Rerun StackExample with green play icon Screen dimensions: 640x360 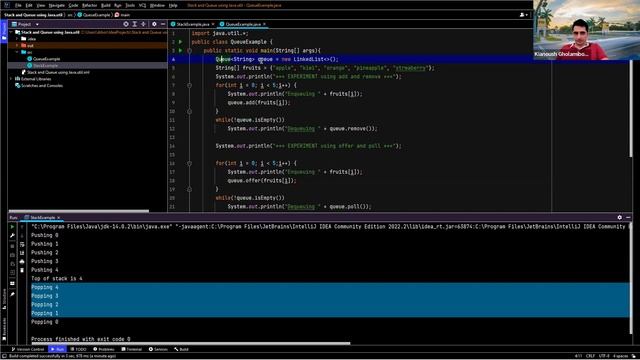pyautogui.click(x=12, y=227)
